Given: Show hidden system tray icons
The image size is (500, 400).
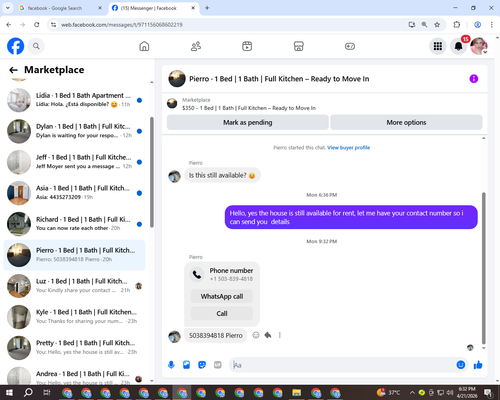Looking at the screenshot, I should pos(412,393).
